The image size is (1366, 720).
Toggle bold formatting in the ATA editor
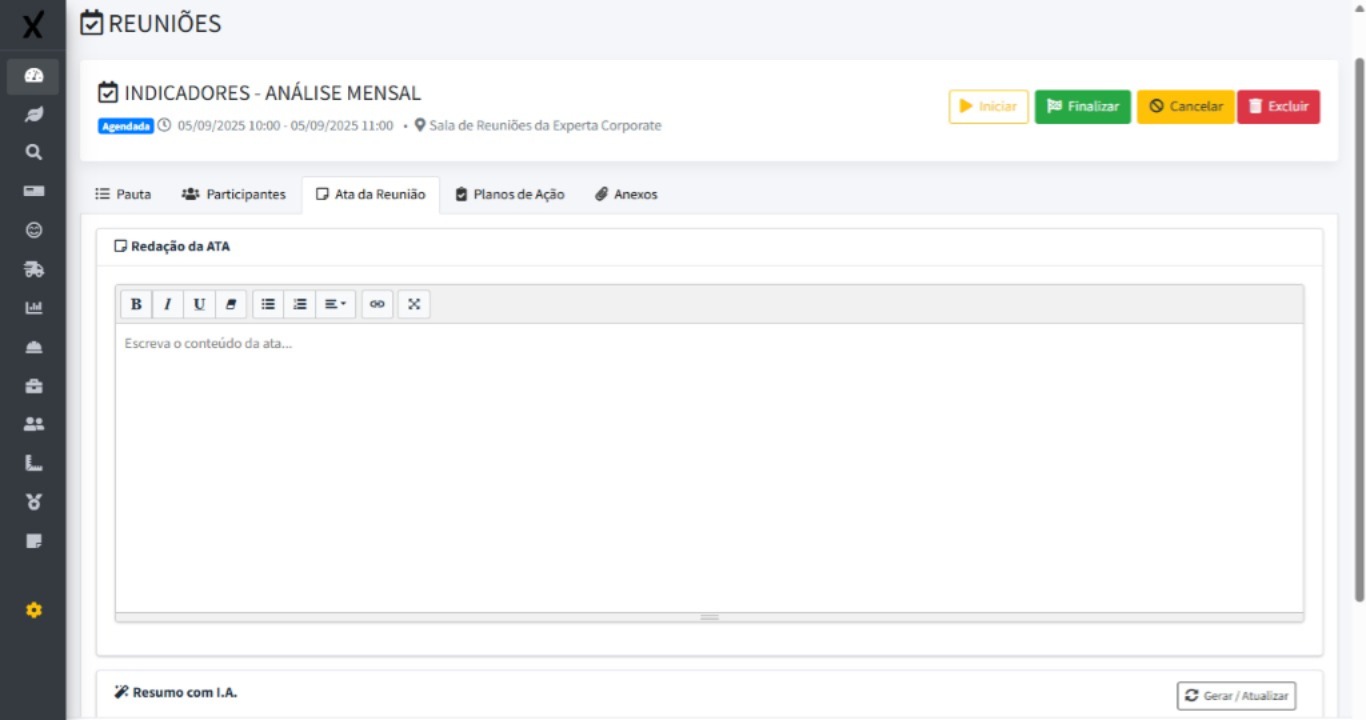point(135,304)
